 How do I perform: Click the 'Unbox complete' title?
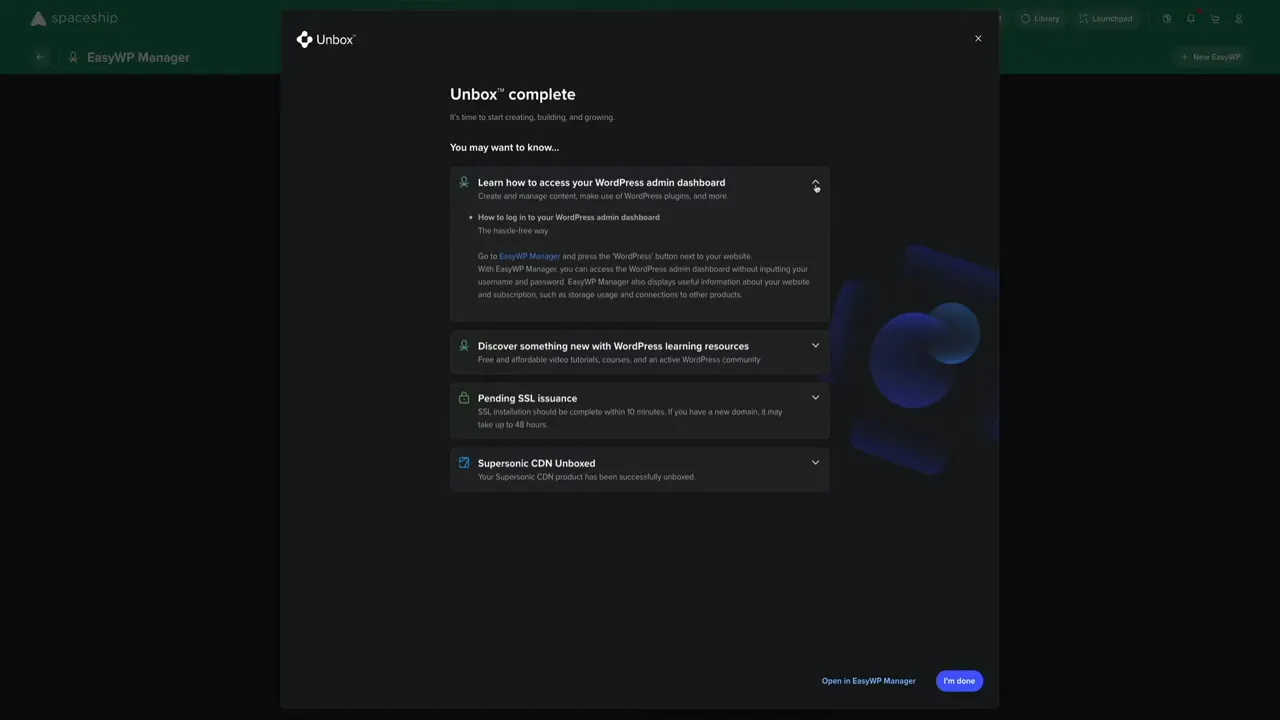click(x=512, y=94)
